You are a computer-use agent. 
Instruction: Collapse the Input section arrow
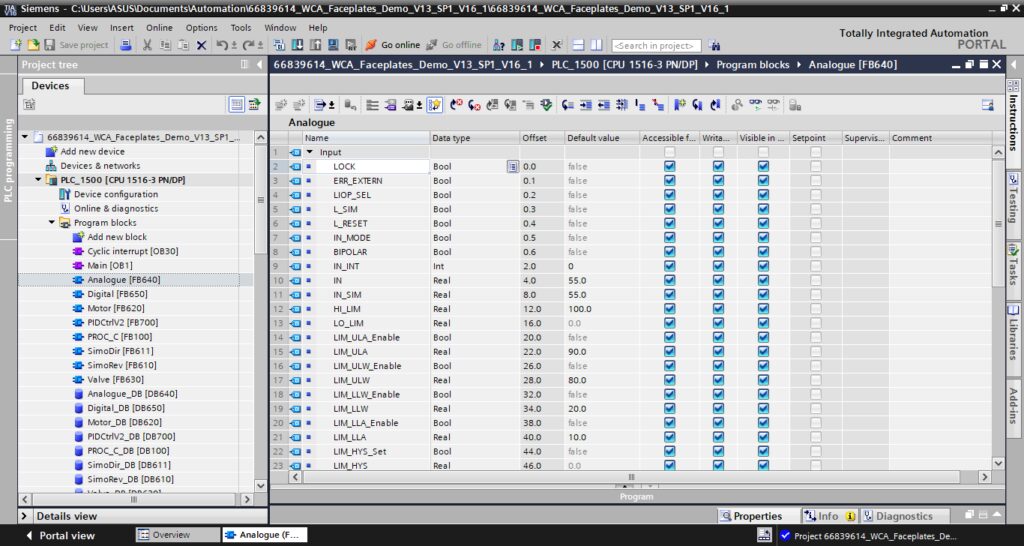[310, 152]
